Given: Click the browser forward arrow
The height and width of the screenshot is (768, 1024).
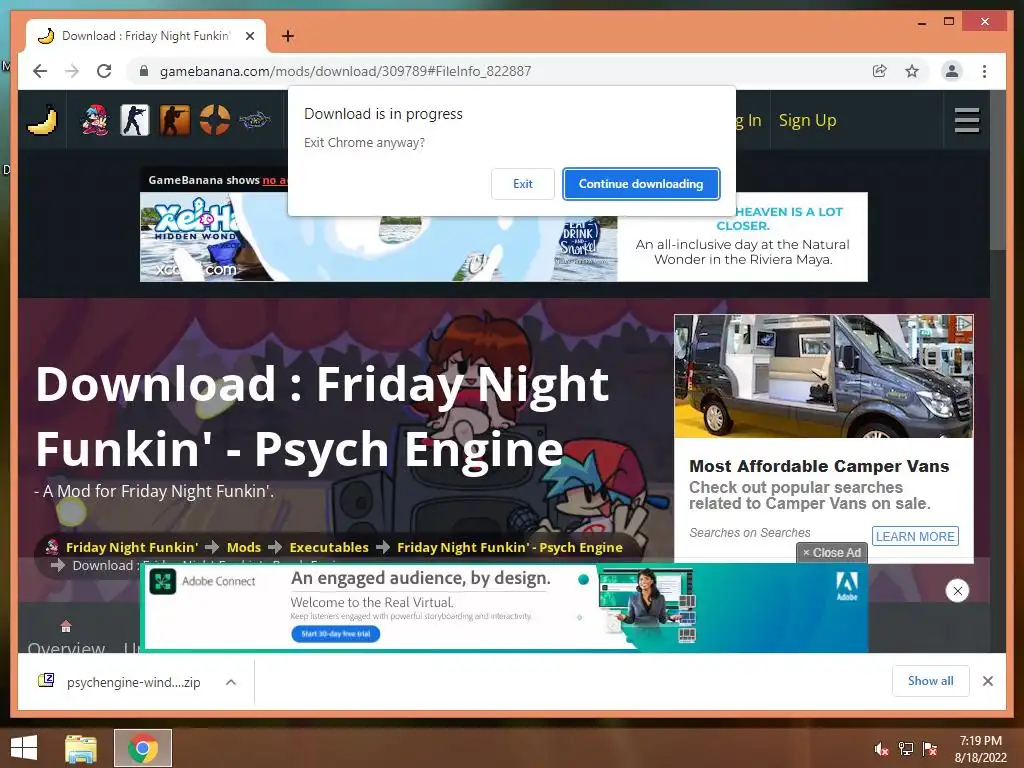Looking at the screenshot, I should 72,71.
